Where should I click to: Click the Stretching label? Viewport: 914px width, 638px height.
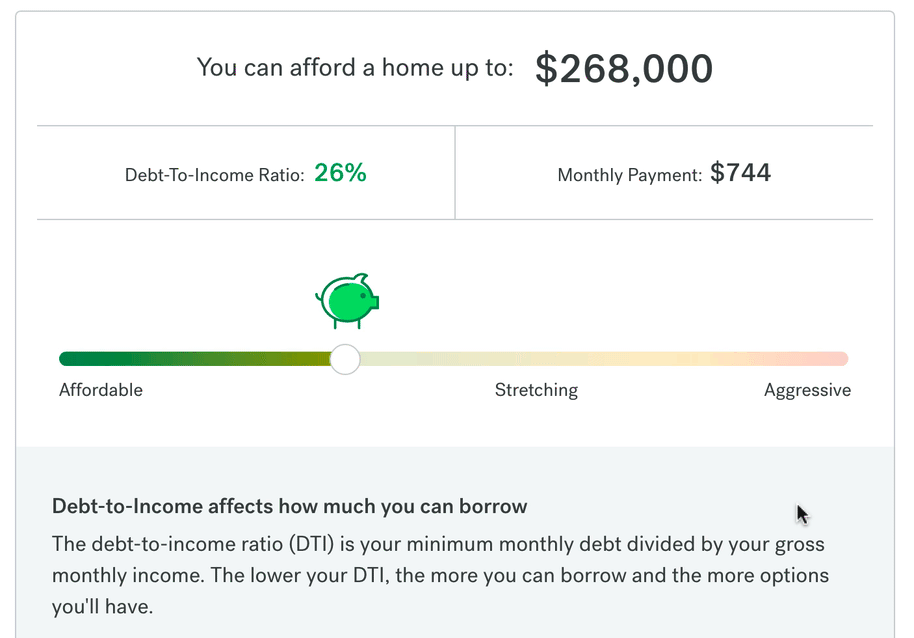[536, 390]
